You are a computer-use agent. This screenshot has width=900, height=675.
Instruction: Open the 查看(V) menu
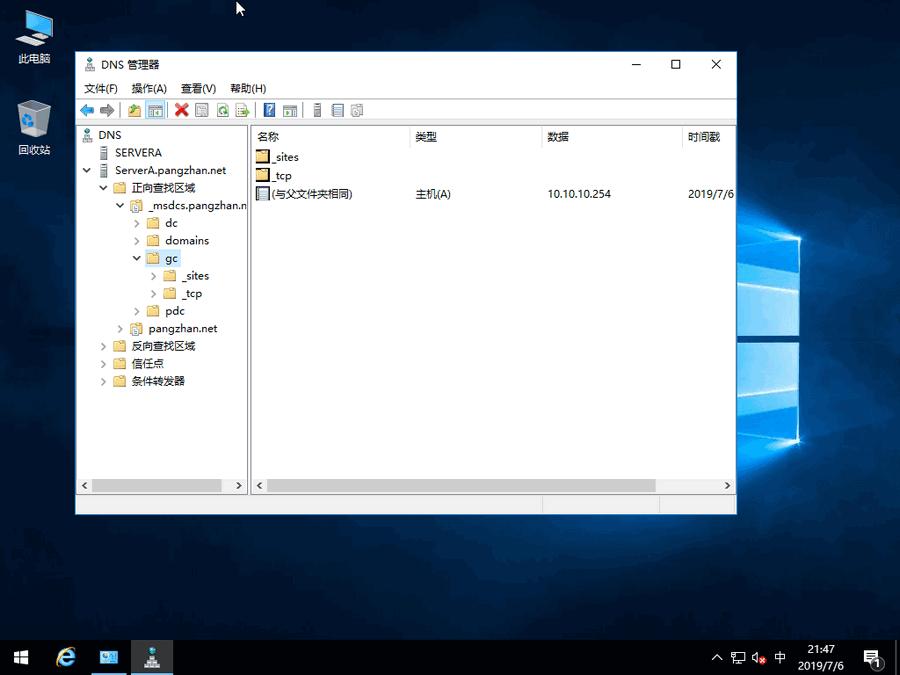click(x=197, y=88)
